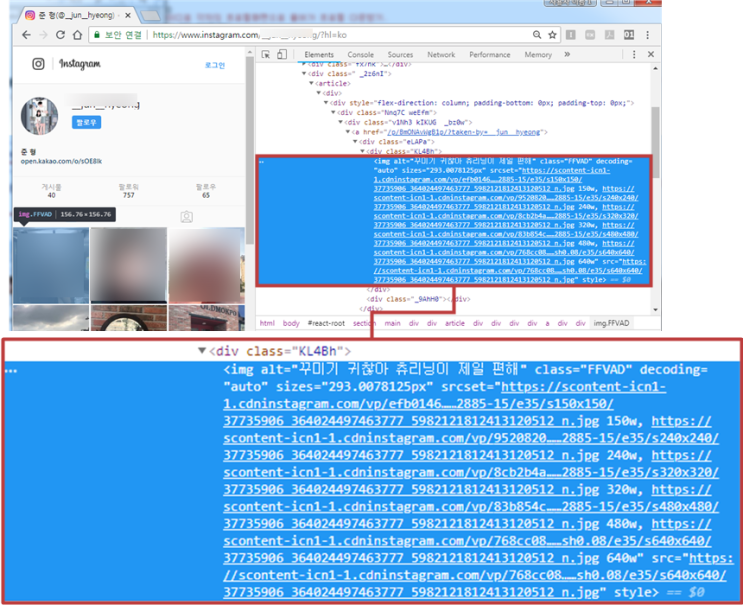743x605 pixels.
Task: Switch to the Elements tab
Action: (319, 54)
